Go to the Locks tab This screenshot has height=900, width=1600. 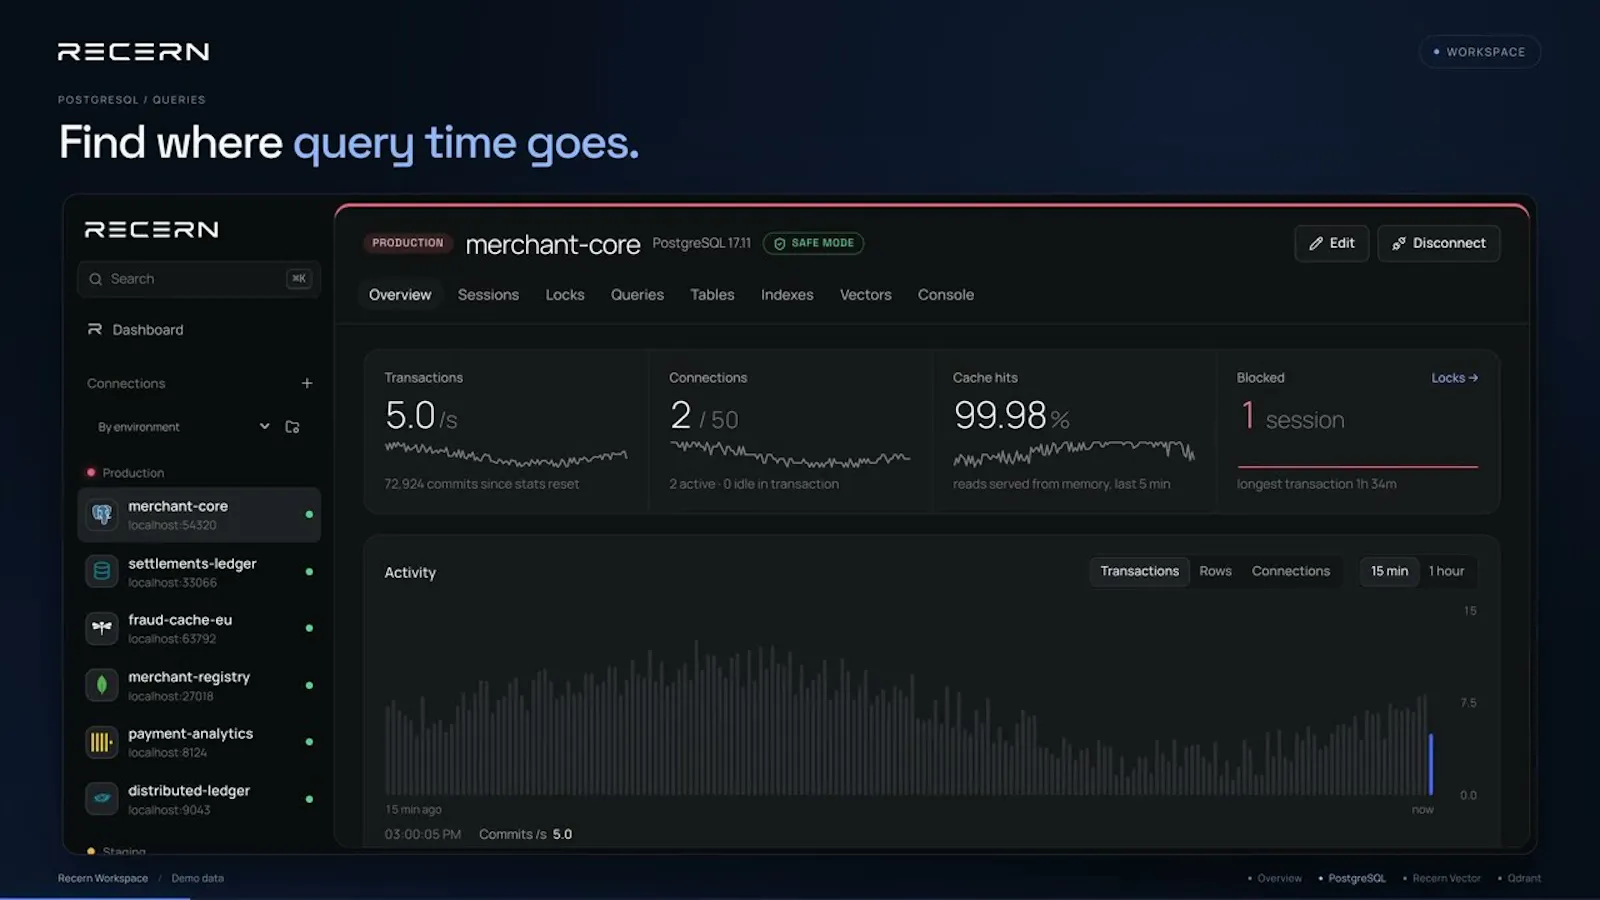coord(565,295)
